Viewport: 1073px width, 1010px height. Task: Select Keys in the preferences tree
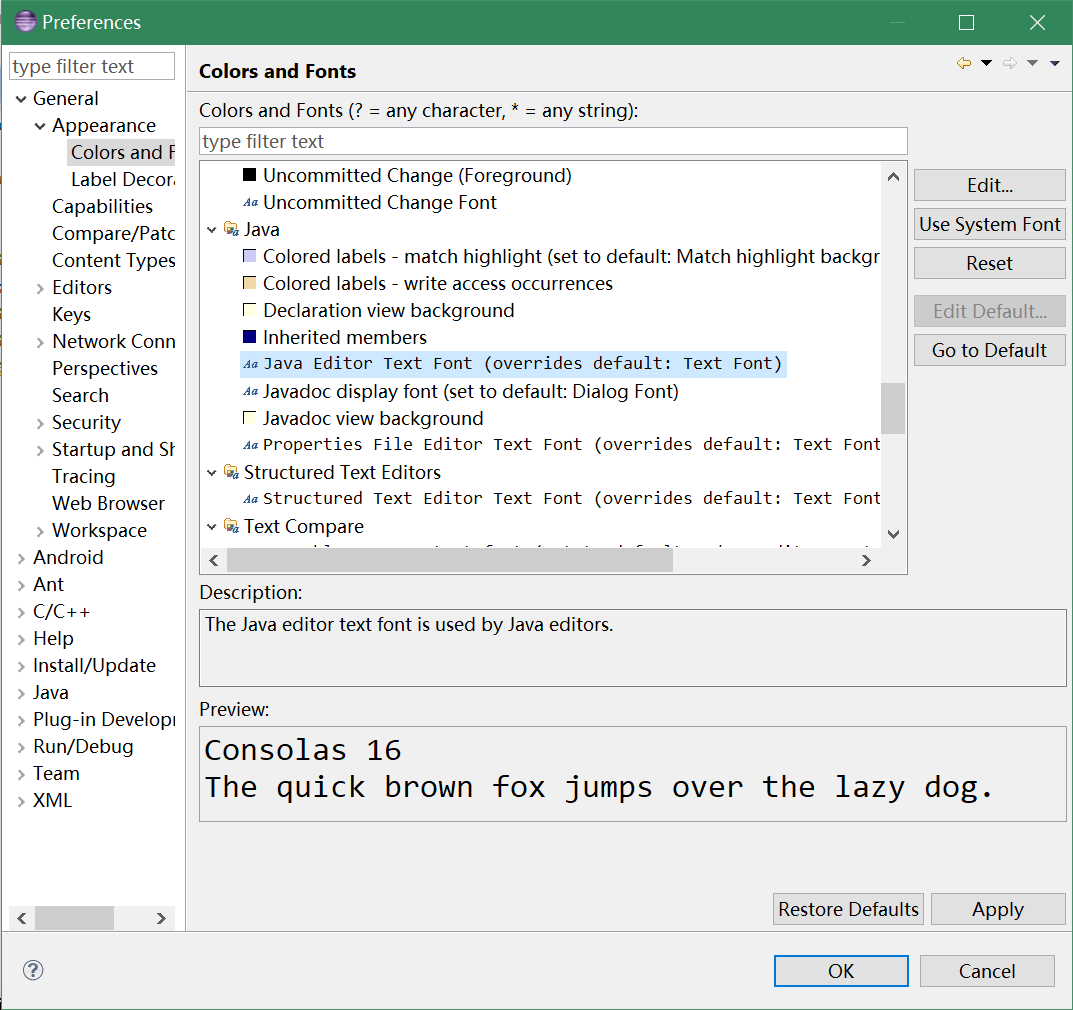point(71,314)
